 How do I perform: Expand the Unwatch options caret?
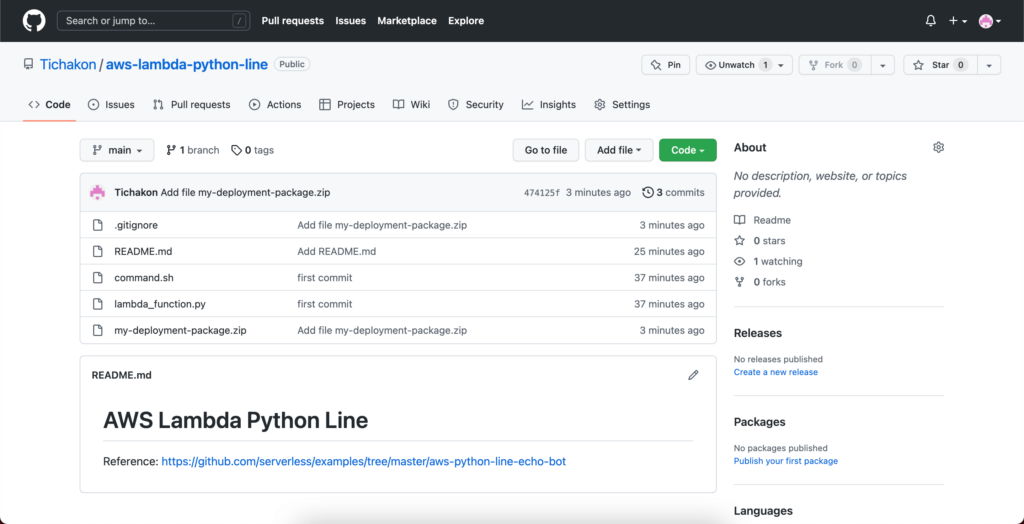click(x=782, y=65)
